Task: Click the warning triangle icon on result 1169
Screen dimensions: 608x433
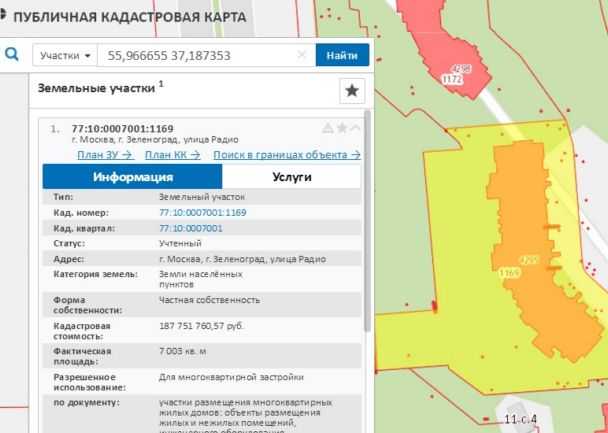Action: pyautogui.click(x=328, y=128)
